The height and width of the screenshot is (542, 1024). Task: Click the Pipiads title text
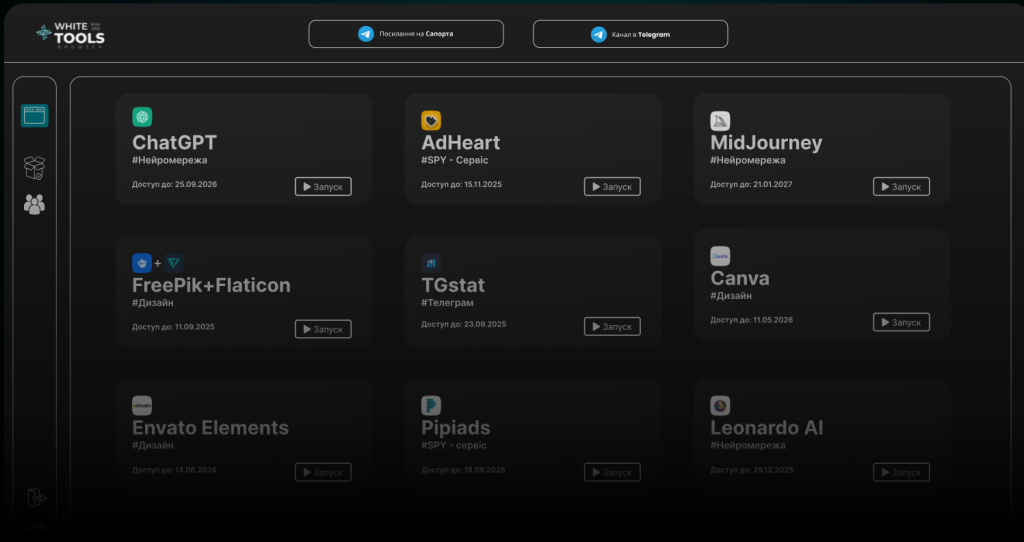tap(456, 428)
